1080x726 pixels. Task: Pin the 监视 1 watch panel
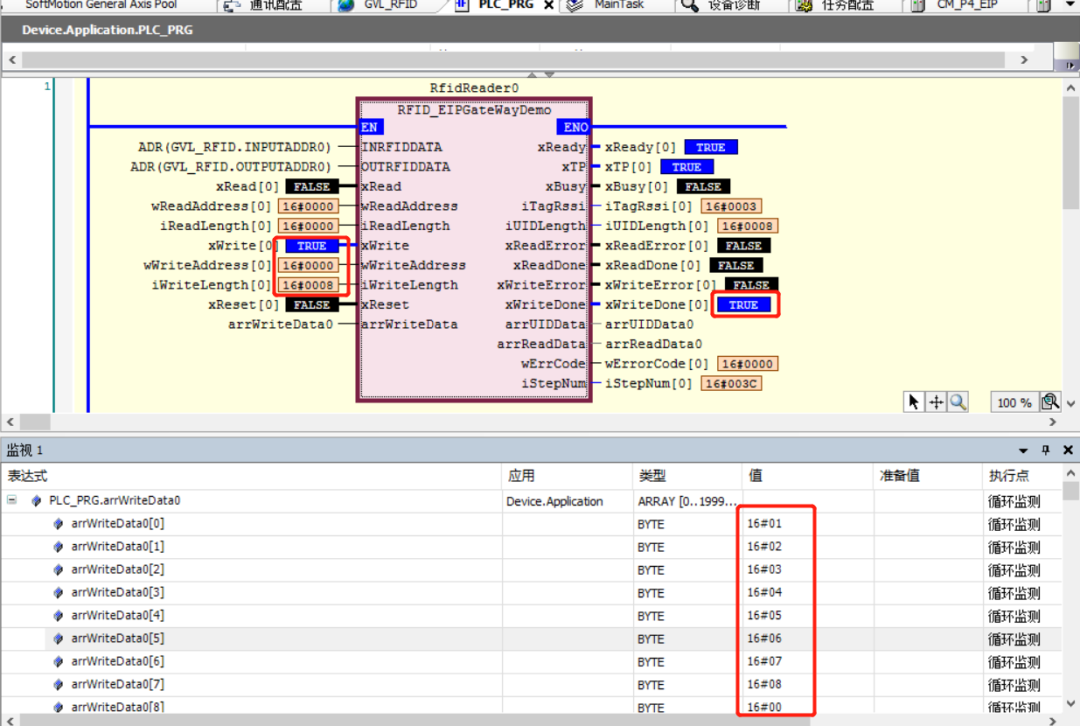tap(1046, 451)
